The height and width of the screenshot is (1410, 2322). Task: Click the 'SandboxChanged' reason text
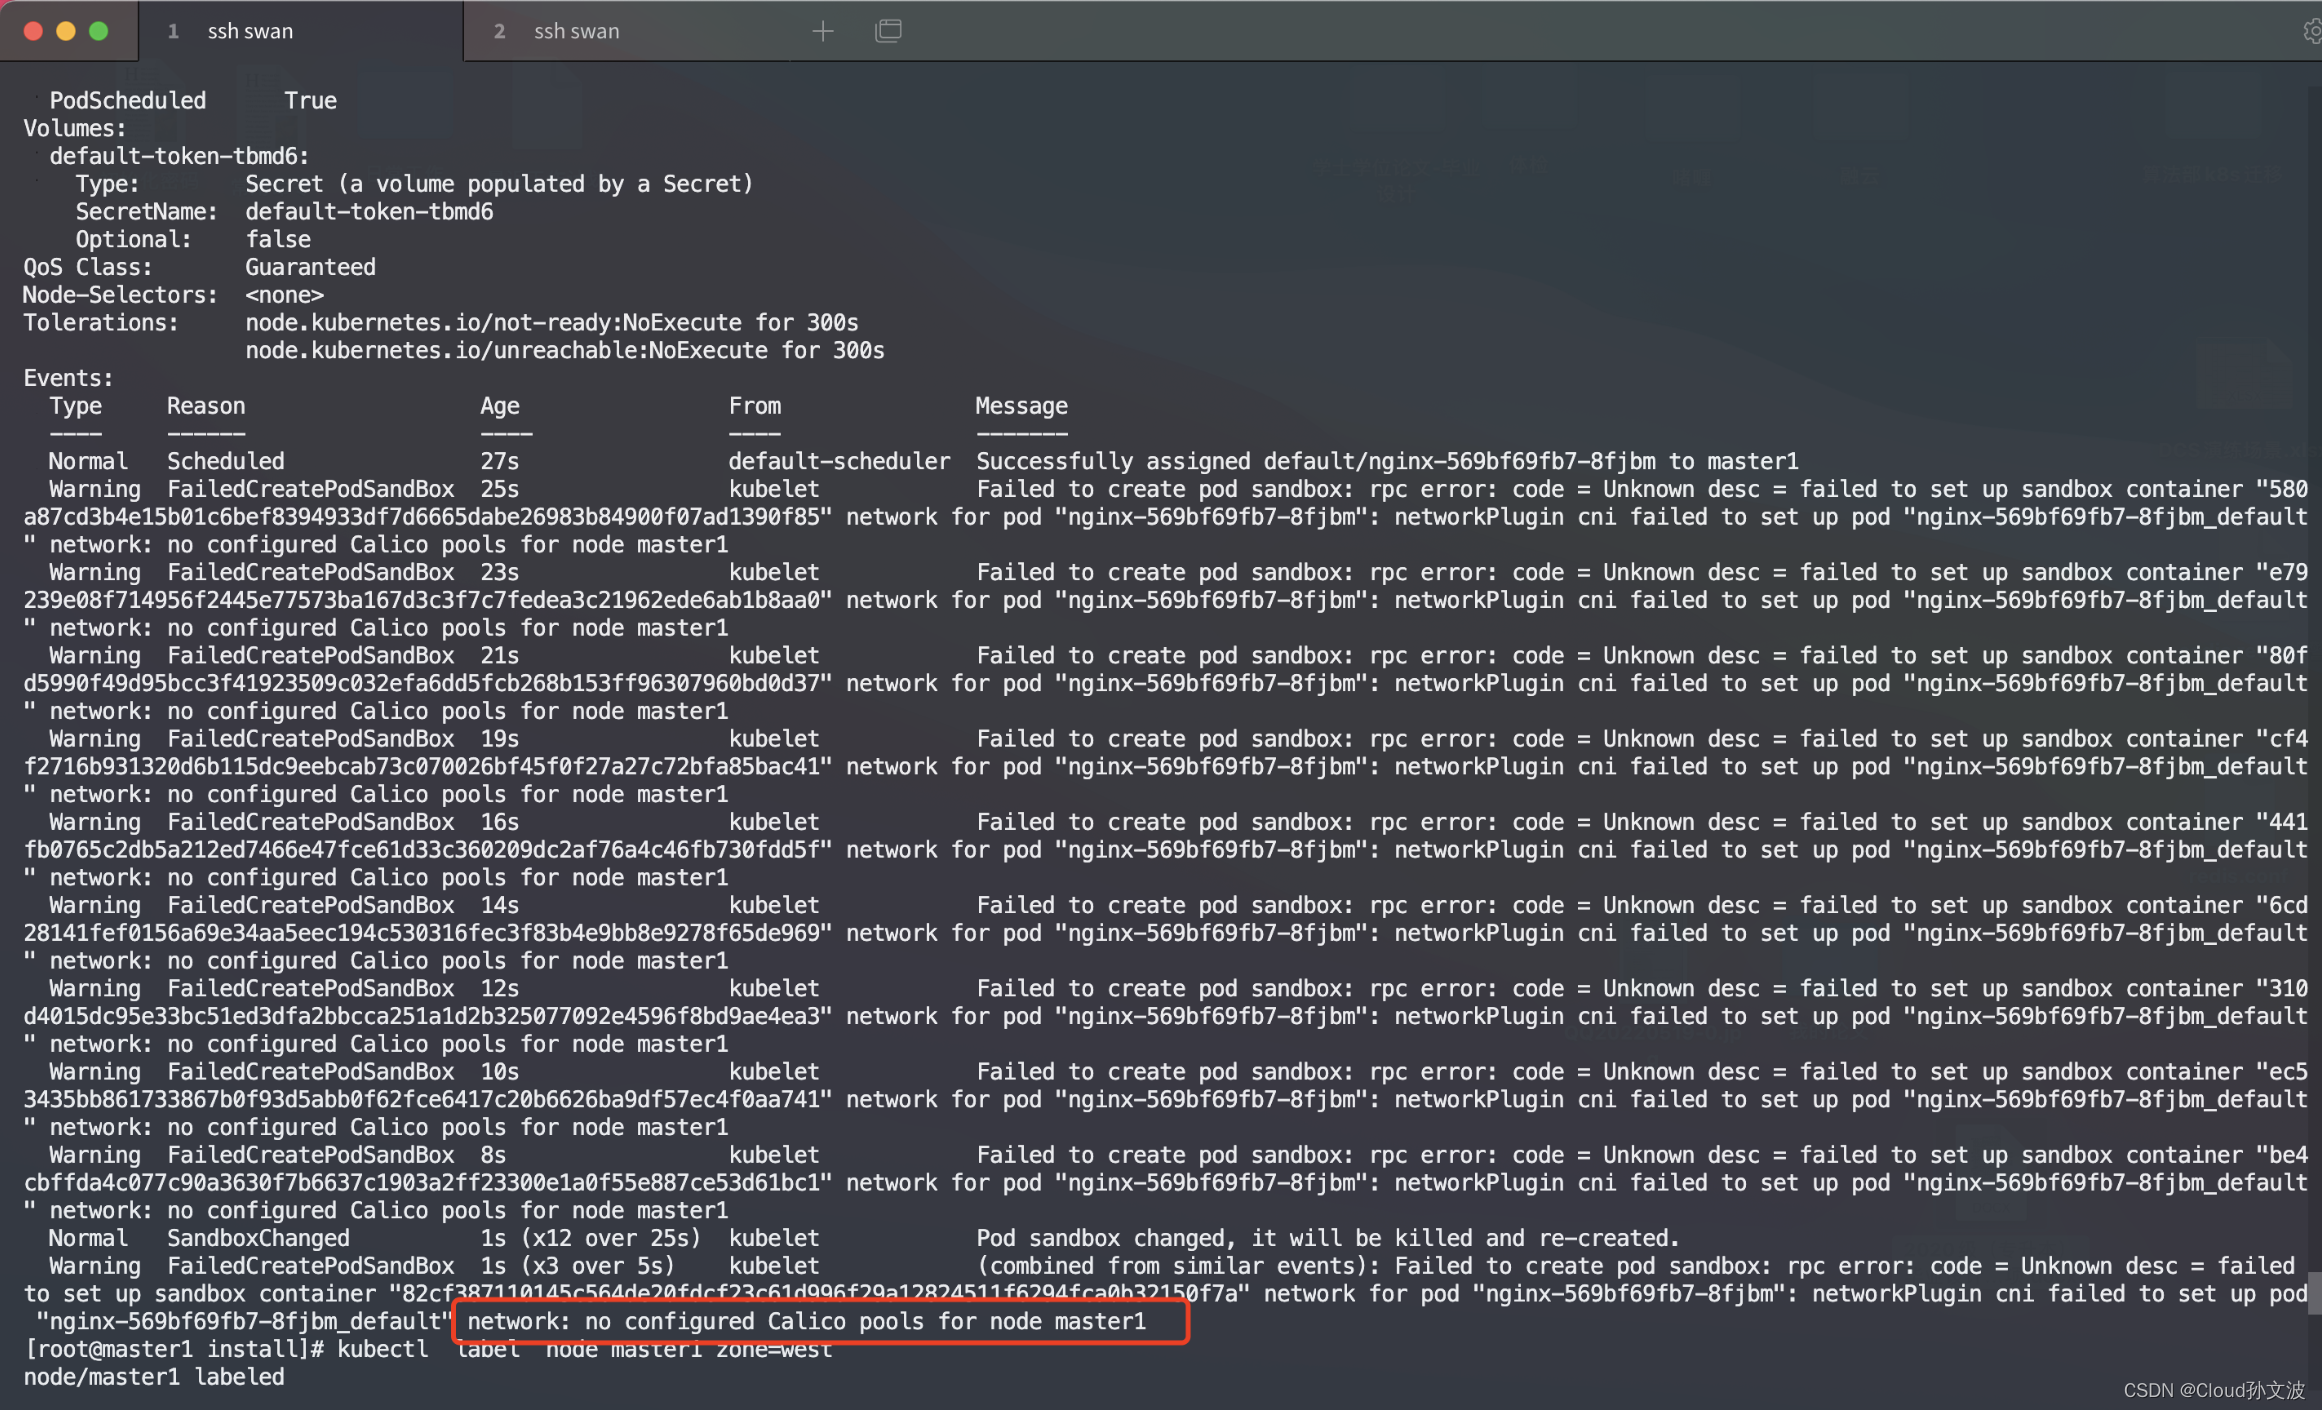pos(258,1239)
